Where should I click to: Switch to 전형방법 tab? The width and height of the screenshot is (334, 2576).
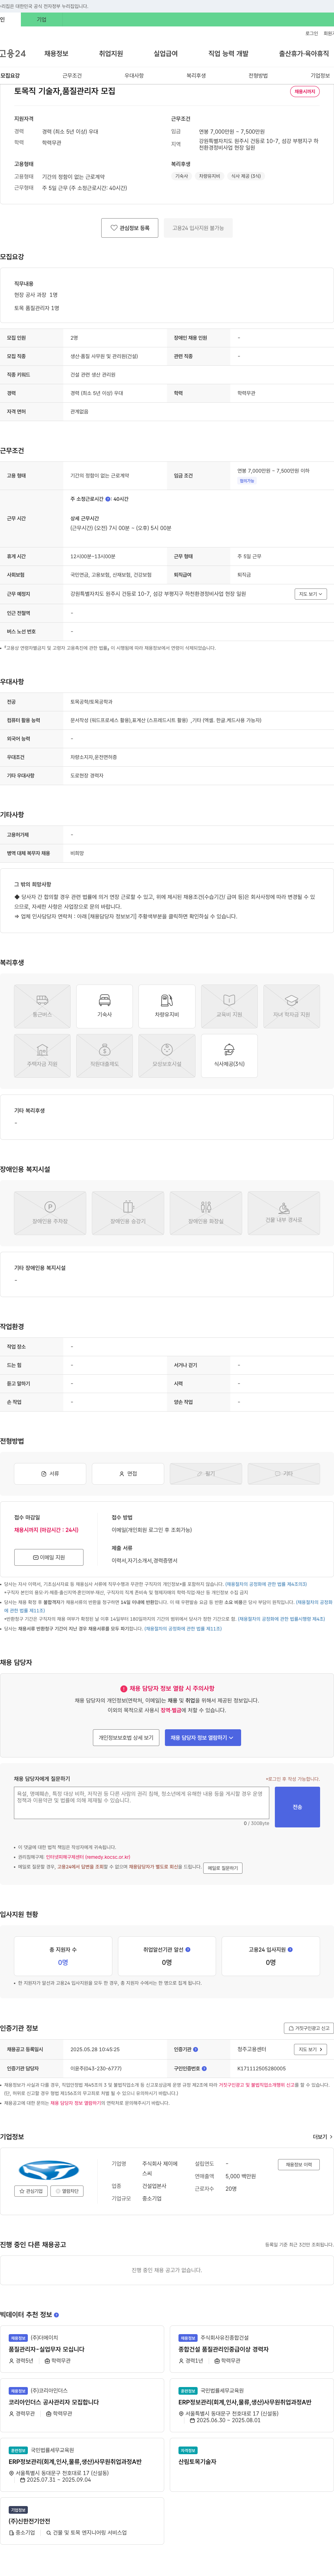(258, 75)
